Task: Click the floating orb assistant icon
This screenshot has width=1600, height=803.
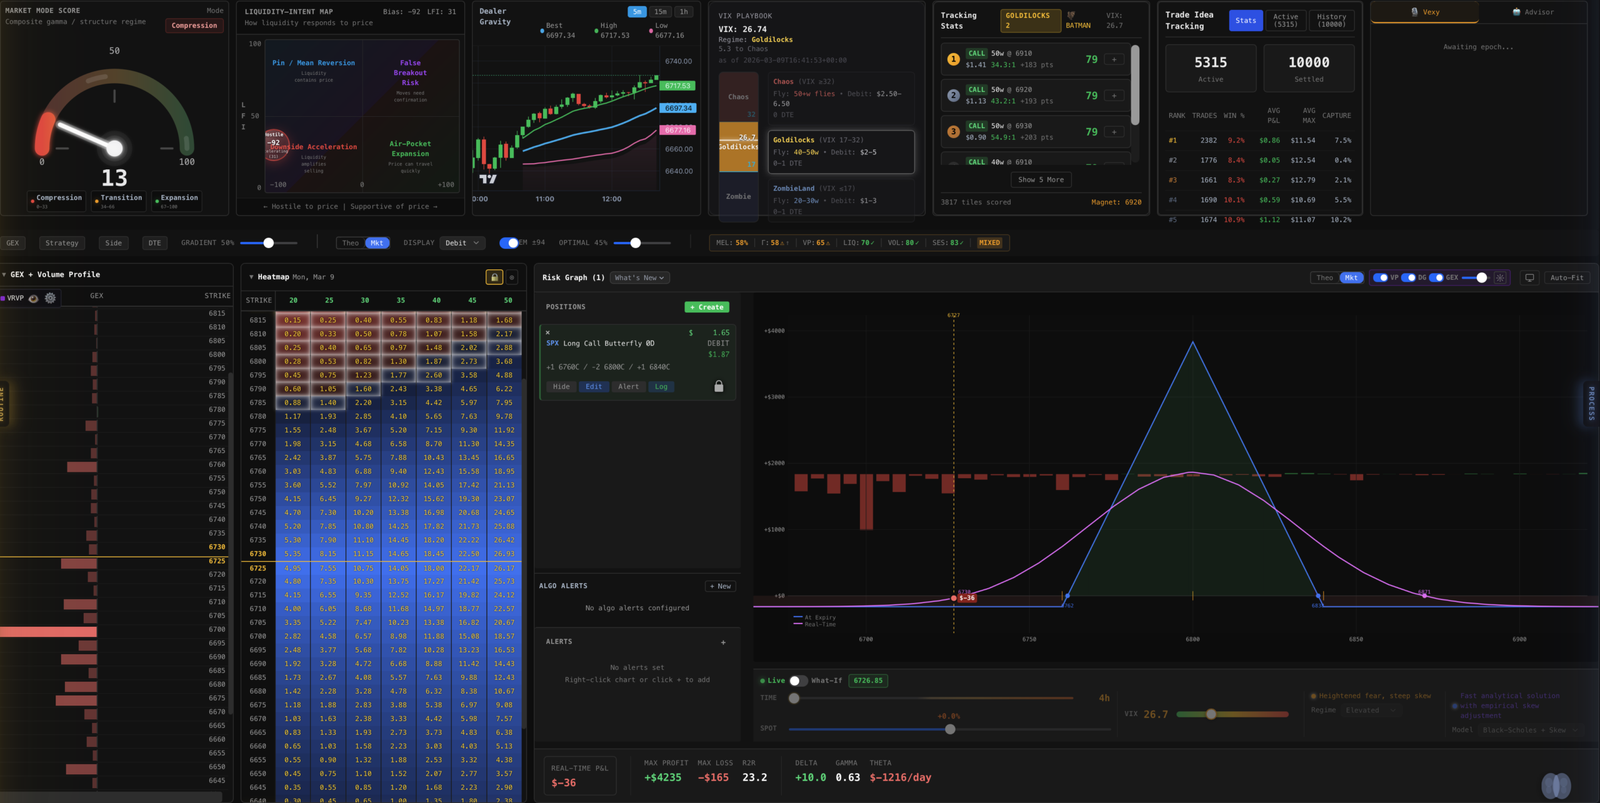Action: [x=1555, y=786]
